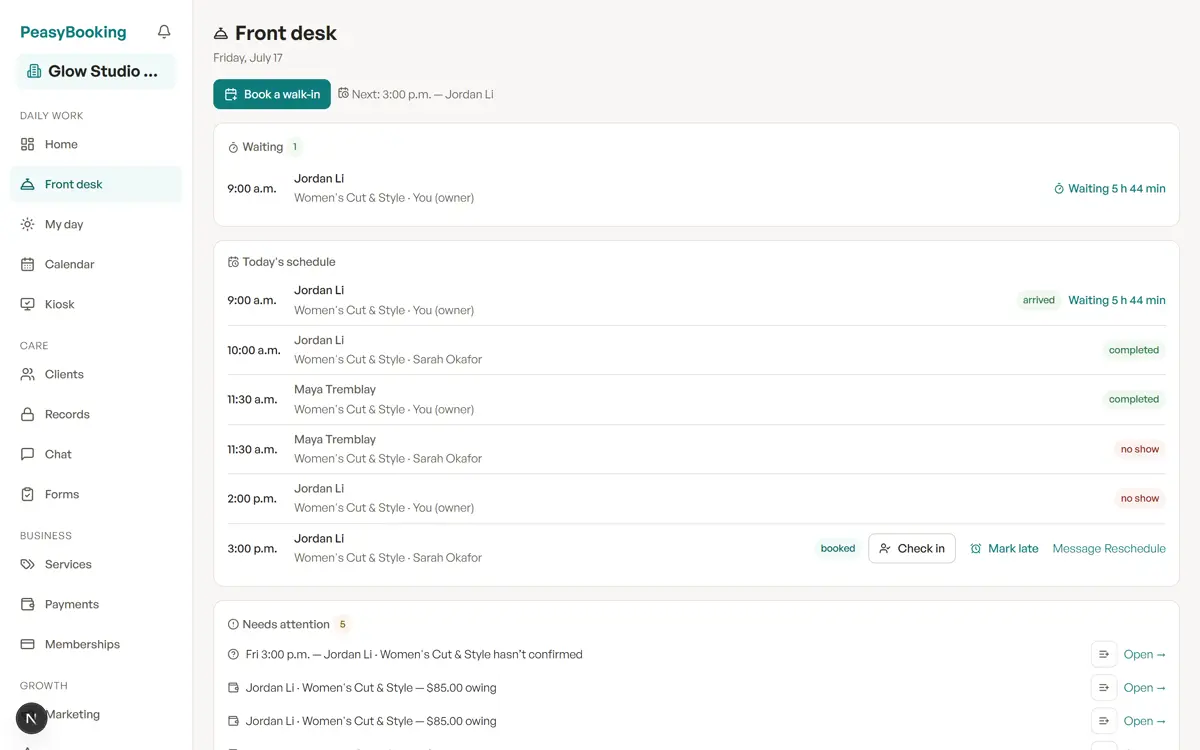Open Services via its tag icon
Viewport: 1200px width, 750px height.
coord(28,564)
